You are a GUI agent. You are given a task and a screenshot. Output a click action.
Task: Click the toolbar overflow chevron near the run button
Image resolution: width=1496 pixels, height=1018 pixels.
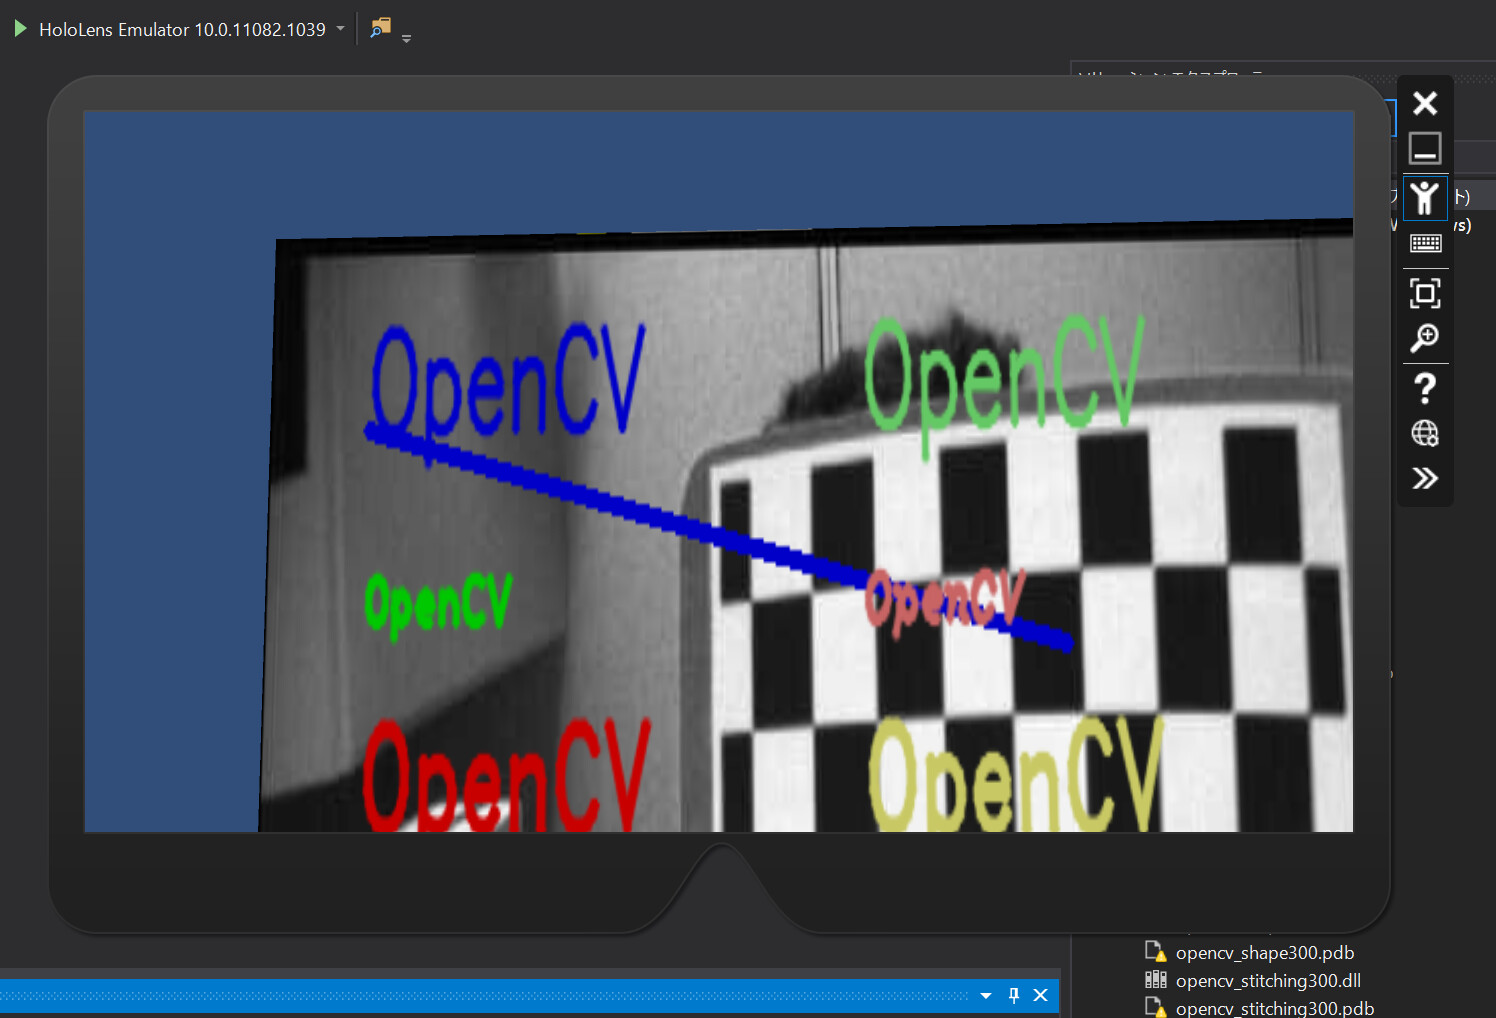[x=406, y=38]
